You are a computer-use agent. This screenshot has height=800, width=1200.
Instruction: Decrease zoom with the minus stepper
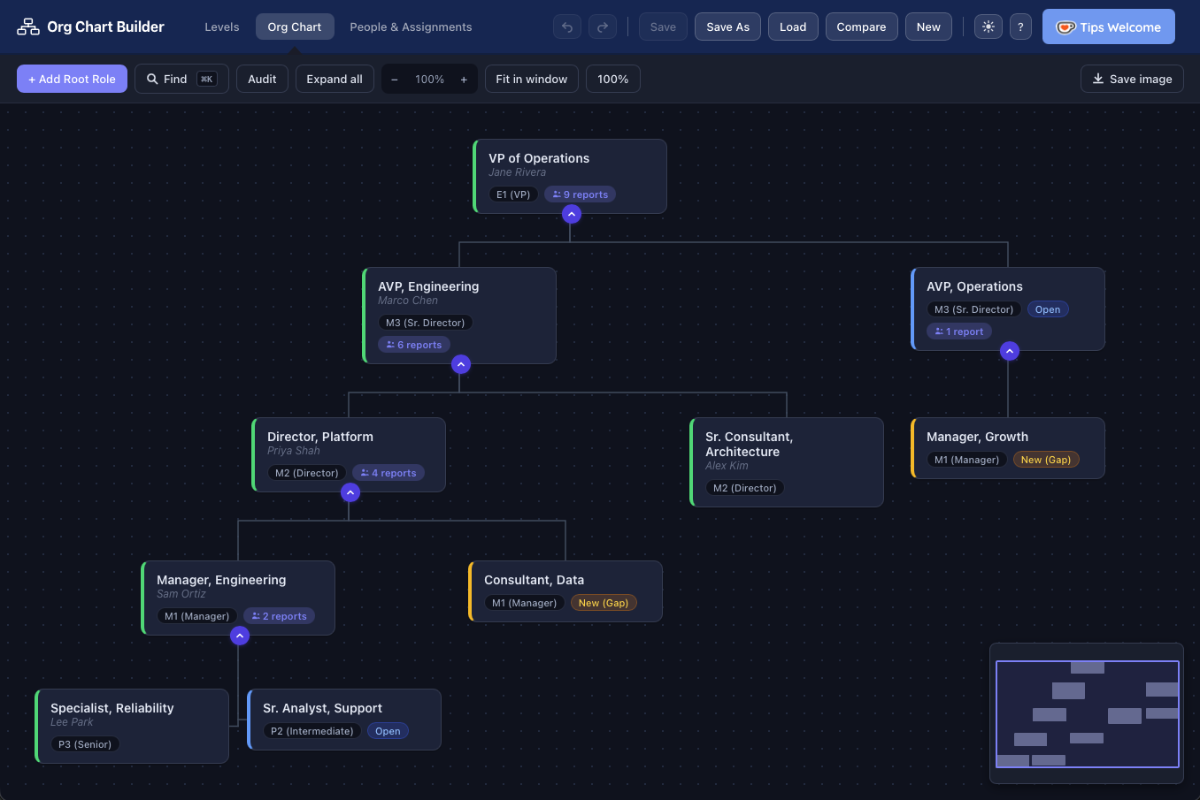[x=395, y=78]
